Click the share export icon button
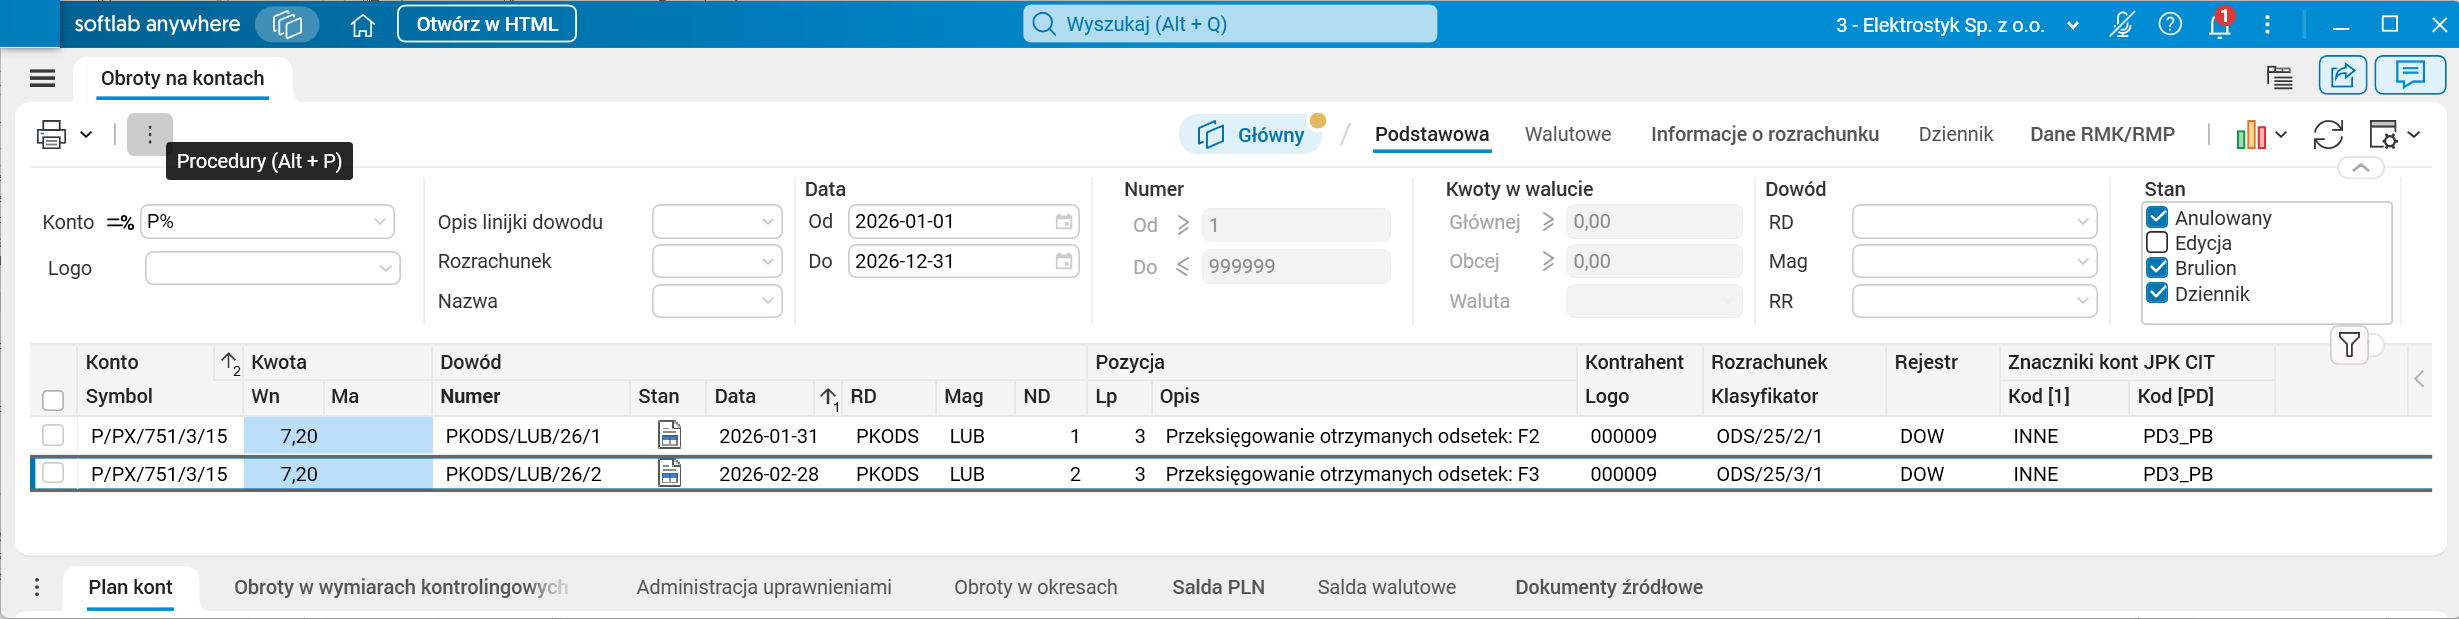2459x619 pixels. [x=2343, y=75]
